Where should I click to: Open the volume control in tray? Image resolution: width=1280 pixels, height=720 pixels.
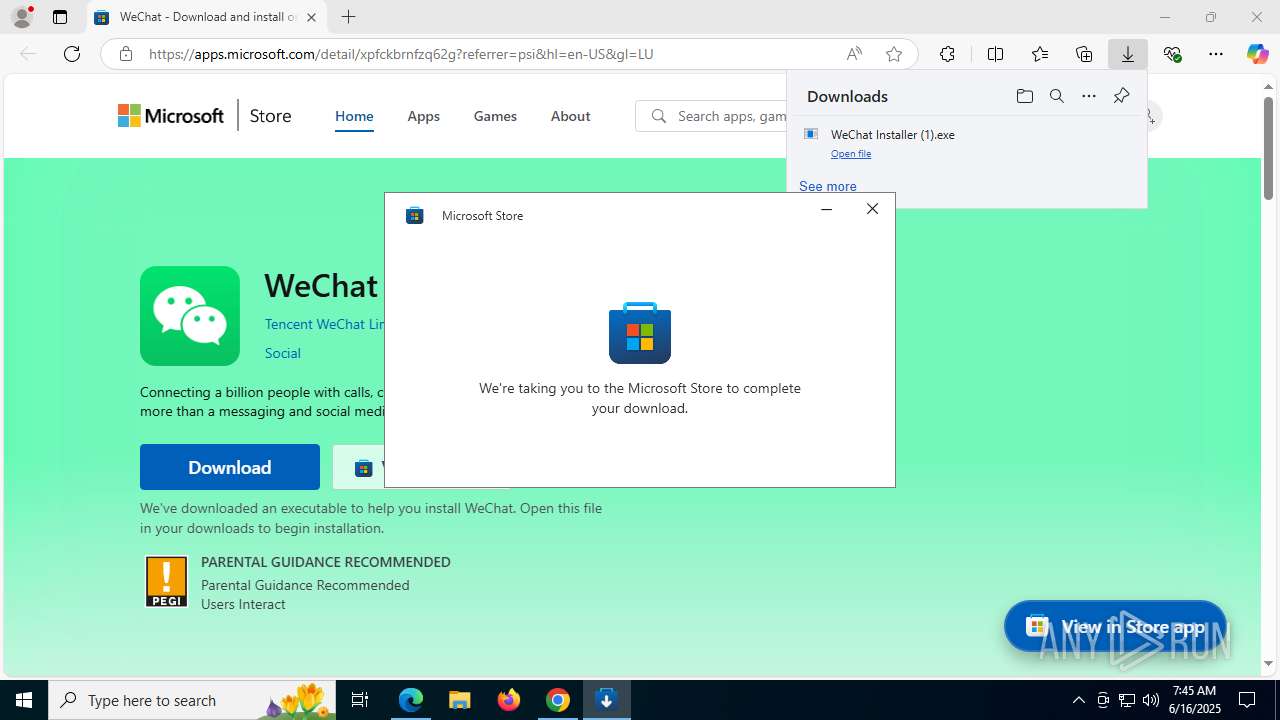1151,700
